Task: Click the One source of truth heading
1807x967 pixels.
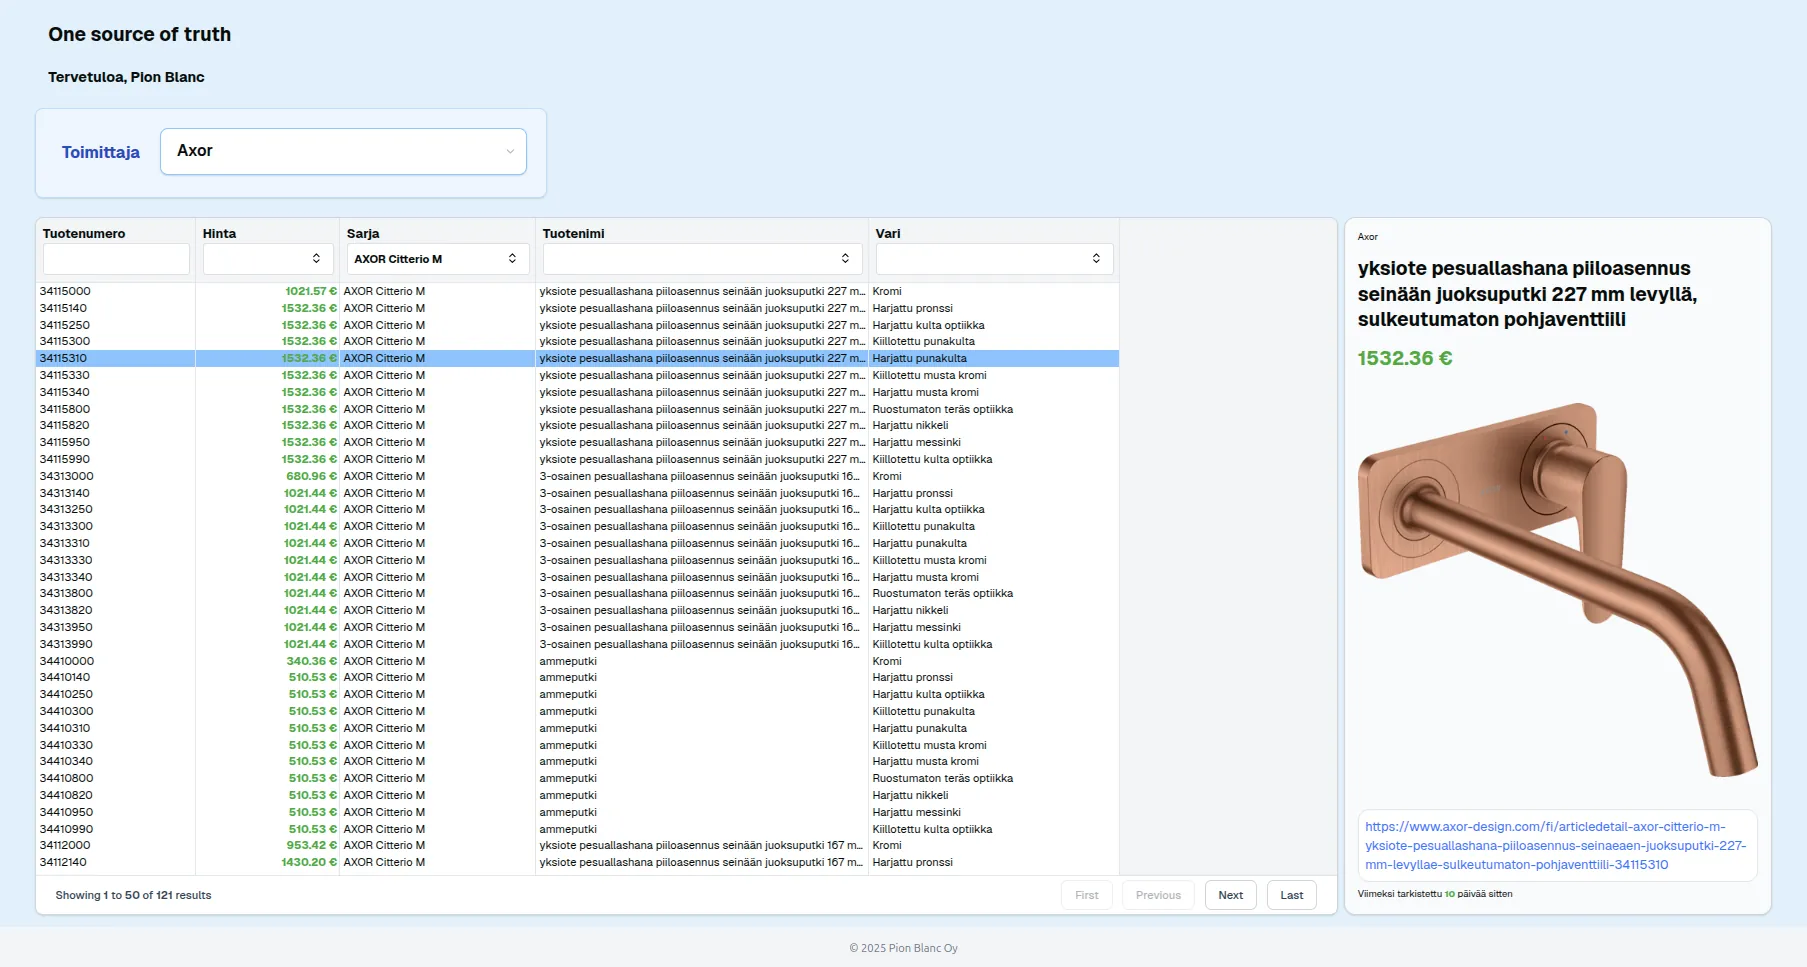Action: (140, 34)
